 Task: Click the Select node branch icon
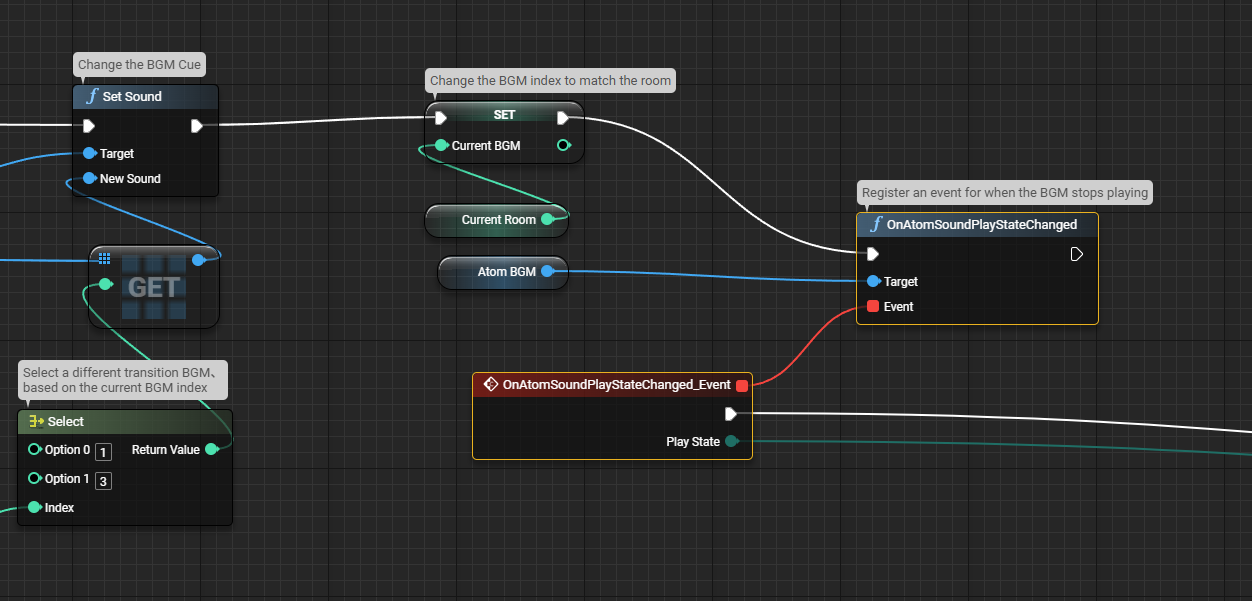[x=36, y=422]
